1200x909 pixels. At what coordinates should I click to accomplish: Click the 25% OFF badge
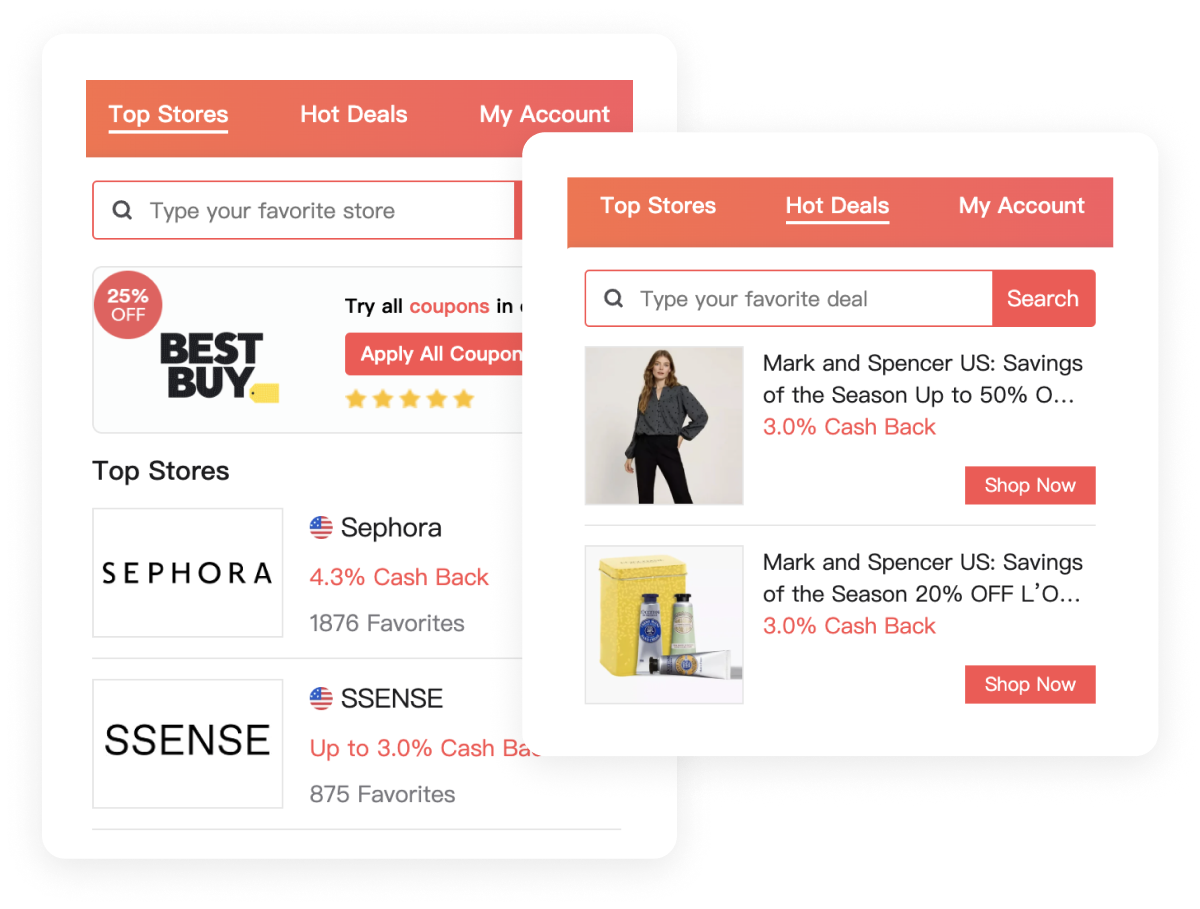[128, 305]
